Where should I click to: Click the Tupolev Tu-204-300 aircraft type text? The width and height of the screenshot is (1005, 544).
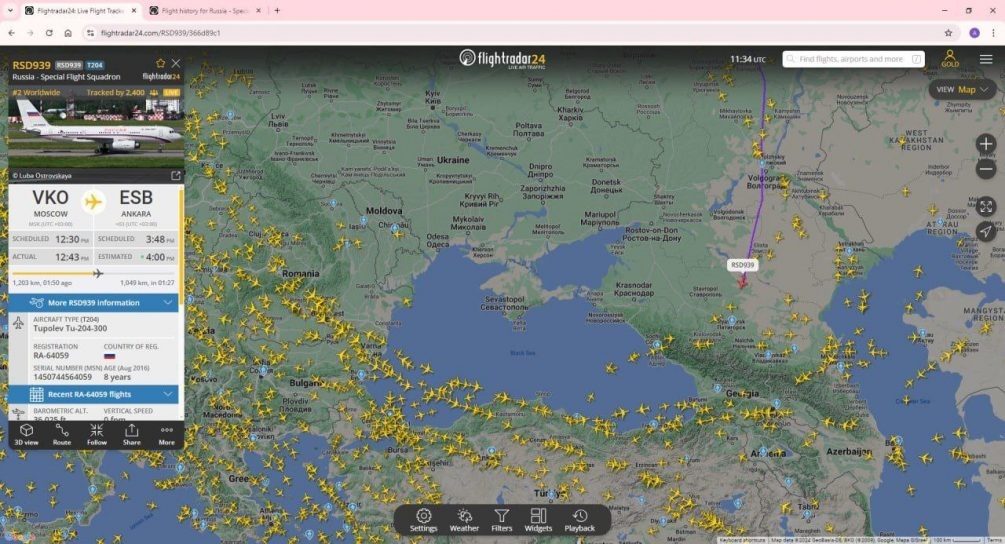70,328
